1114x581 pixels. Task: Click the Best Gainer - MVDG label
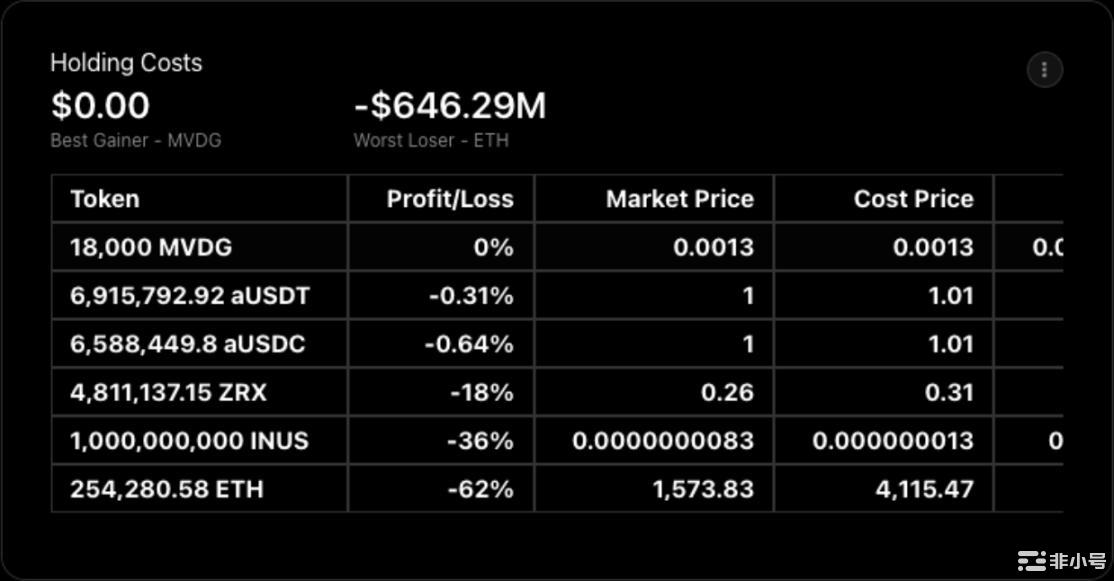point(136,141)
